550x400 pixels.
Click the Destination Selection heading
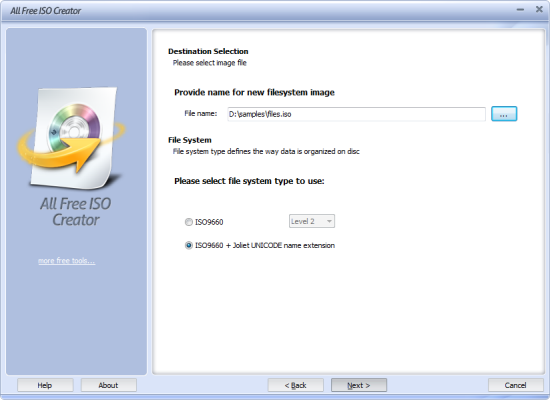point(208,51)
